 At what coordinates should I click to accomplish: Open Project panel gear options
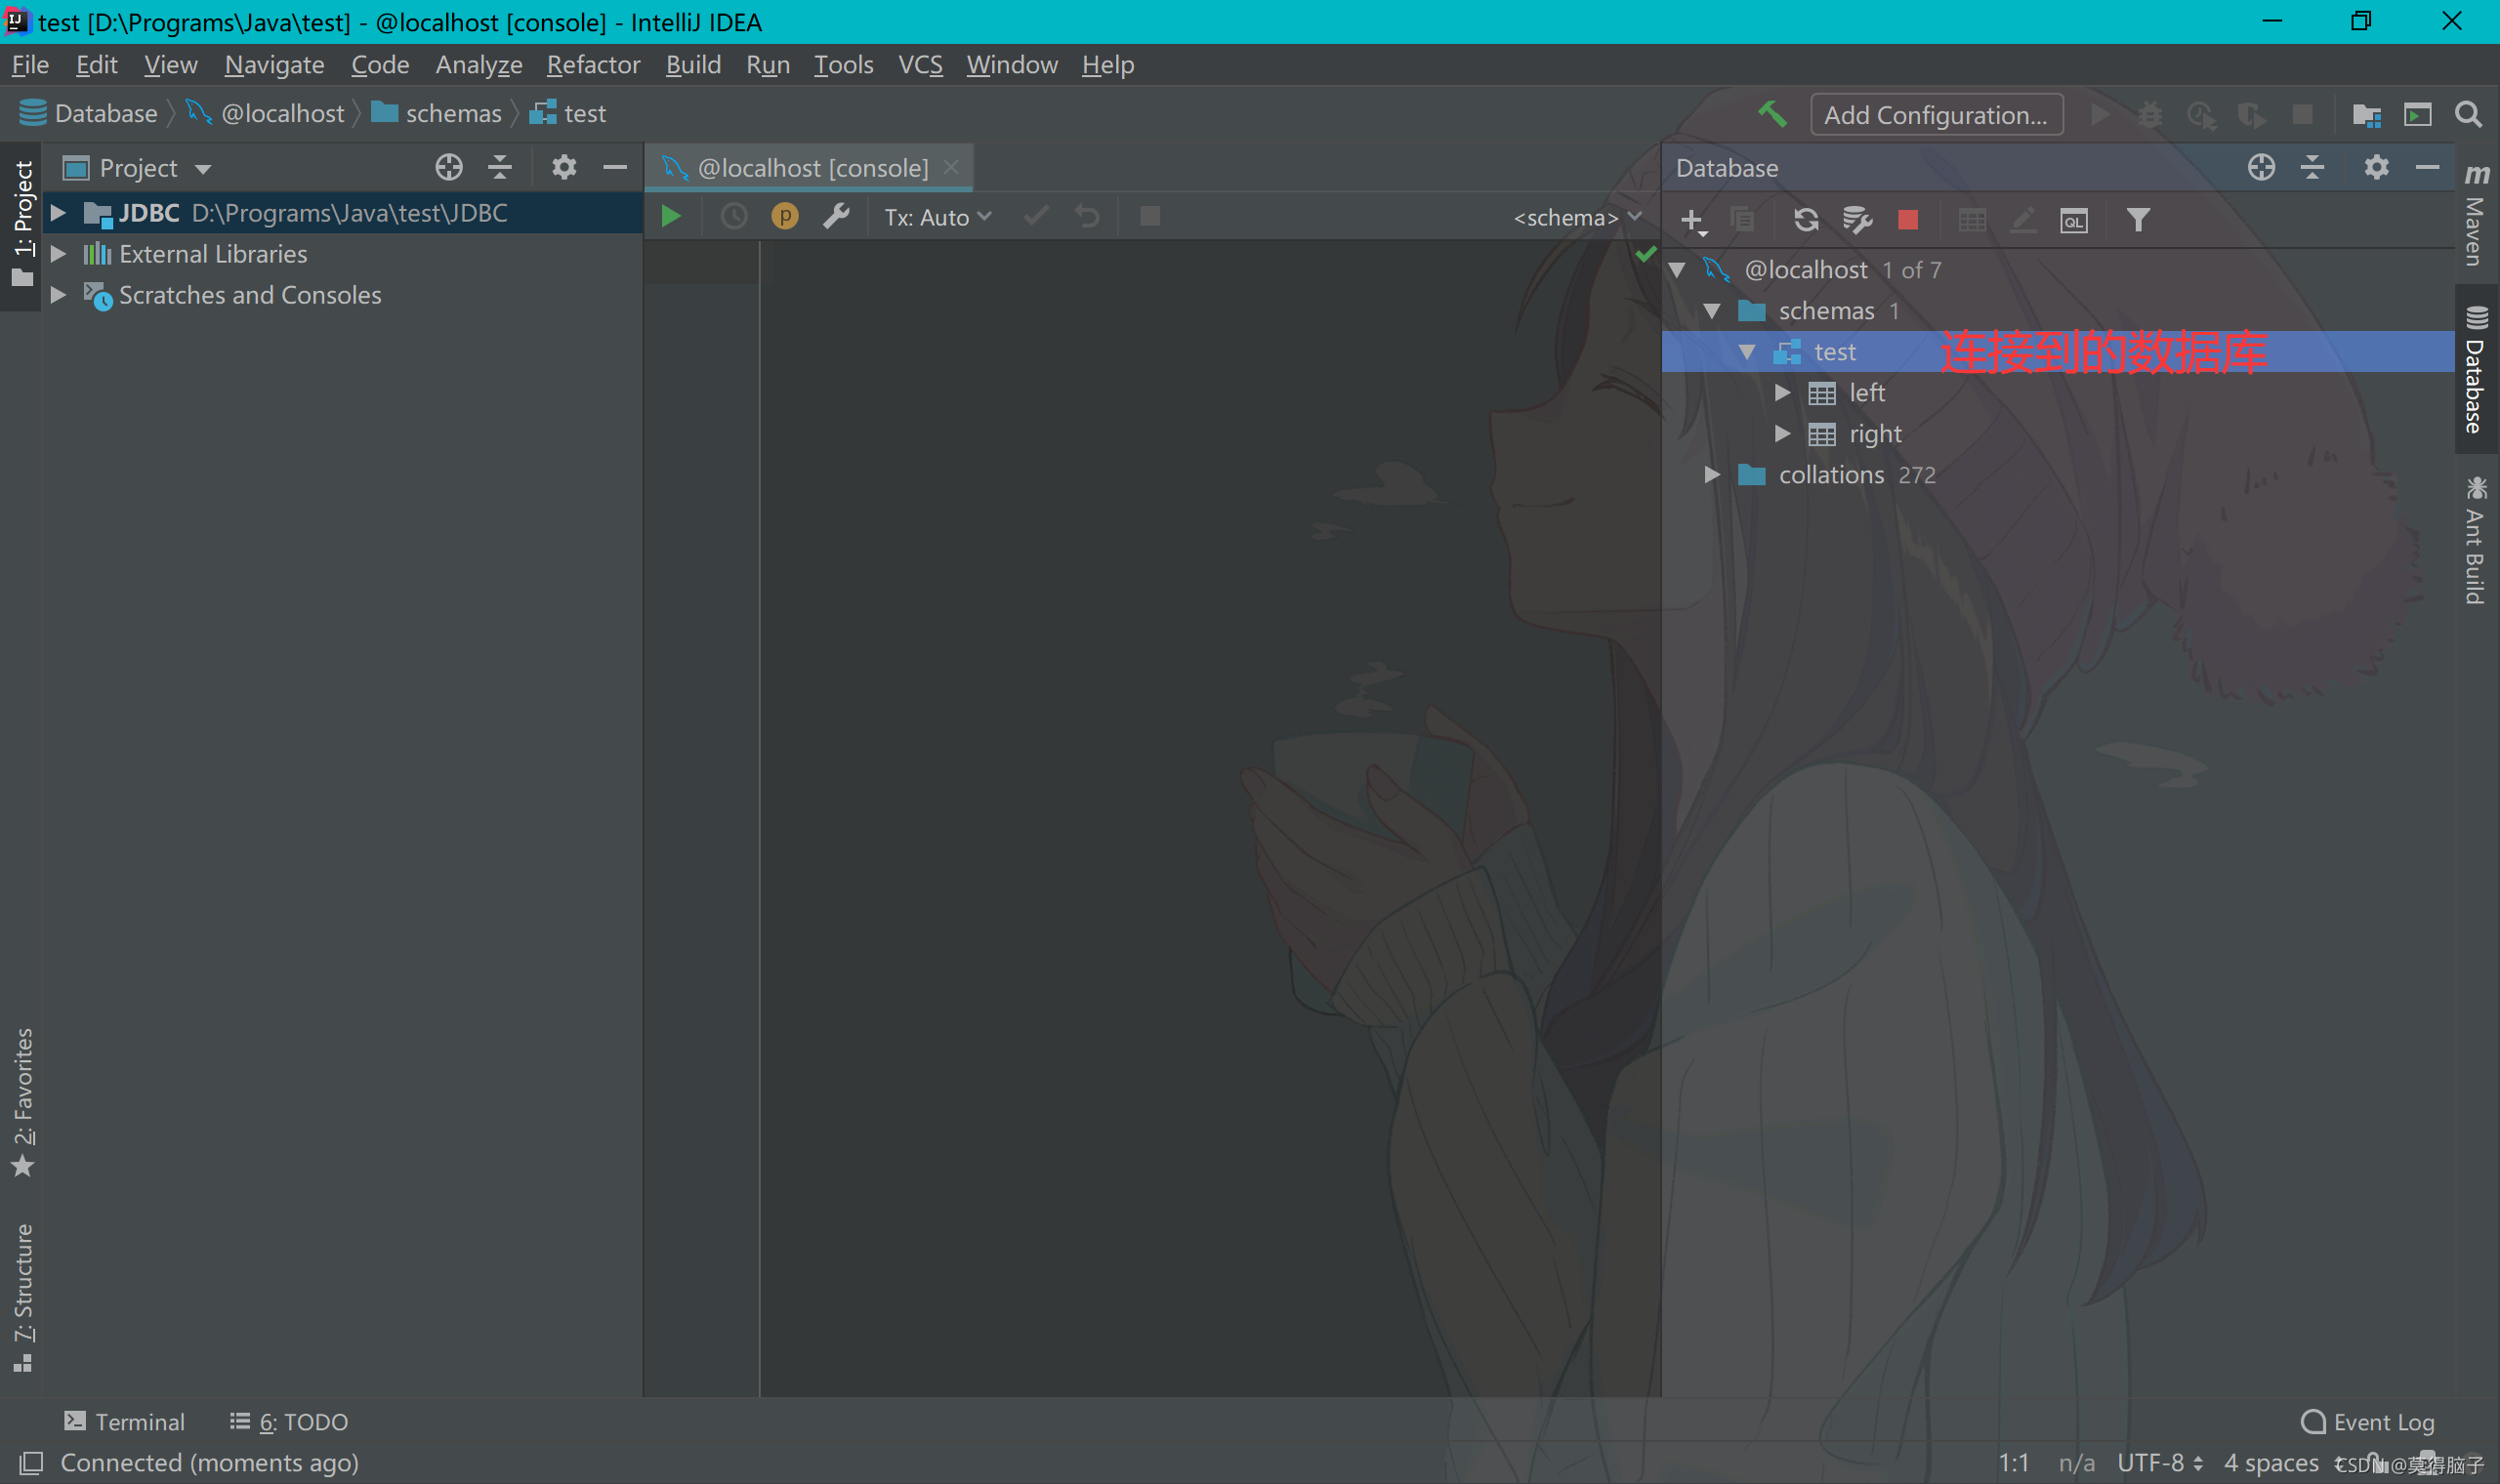pos(564,167)
